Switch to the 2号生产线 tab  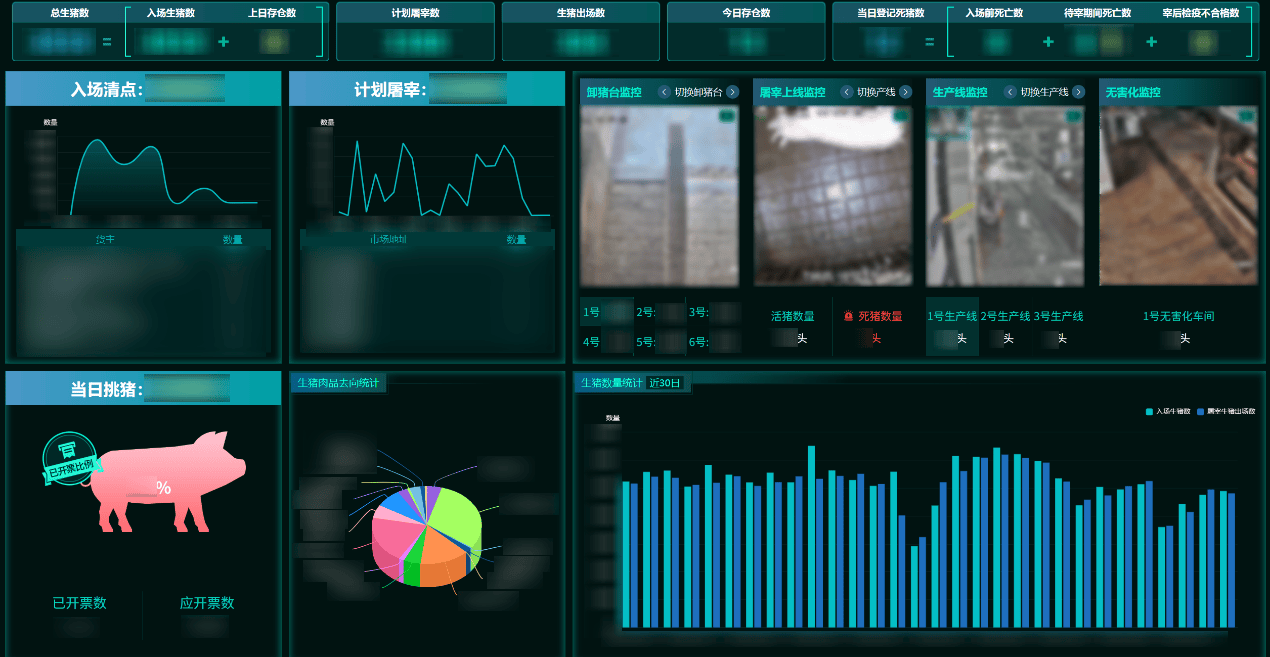click(x=1005, y=316)
